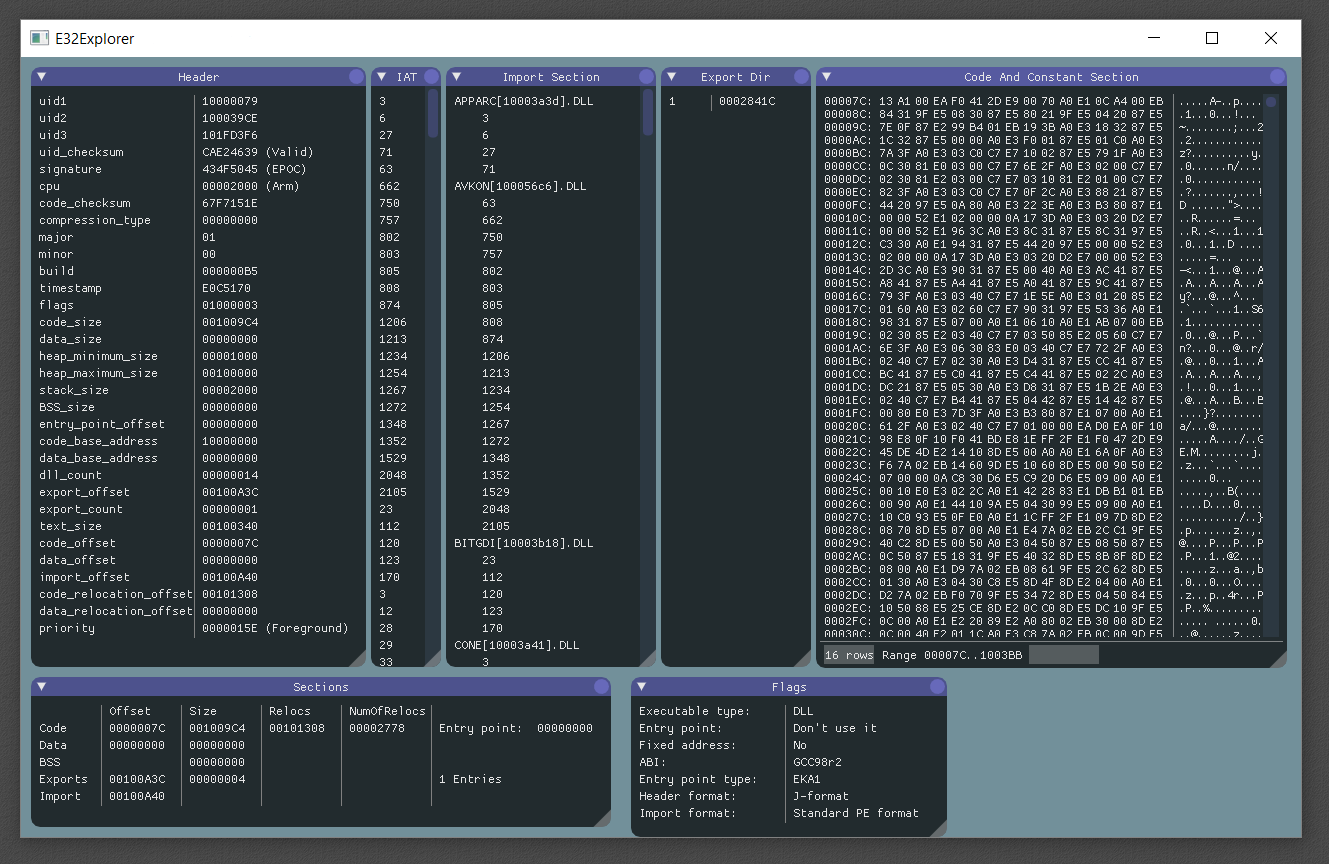Viewport: 1329px width, 864px height.
Task: Click header format value J-format
Action: pos(821,796)
